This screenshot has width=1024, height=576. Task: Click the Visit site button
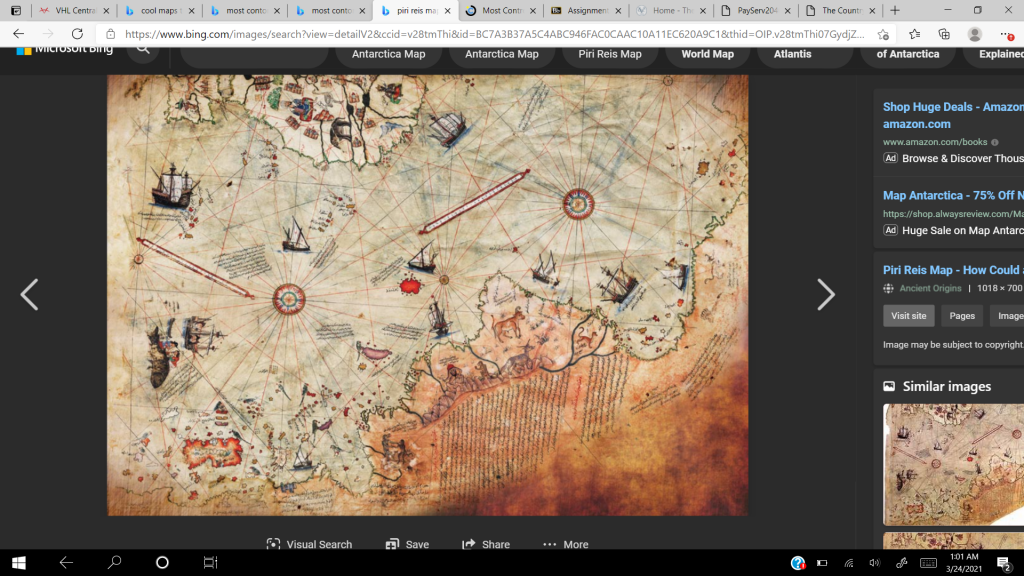click(x=908, y=315)
